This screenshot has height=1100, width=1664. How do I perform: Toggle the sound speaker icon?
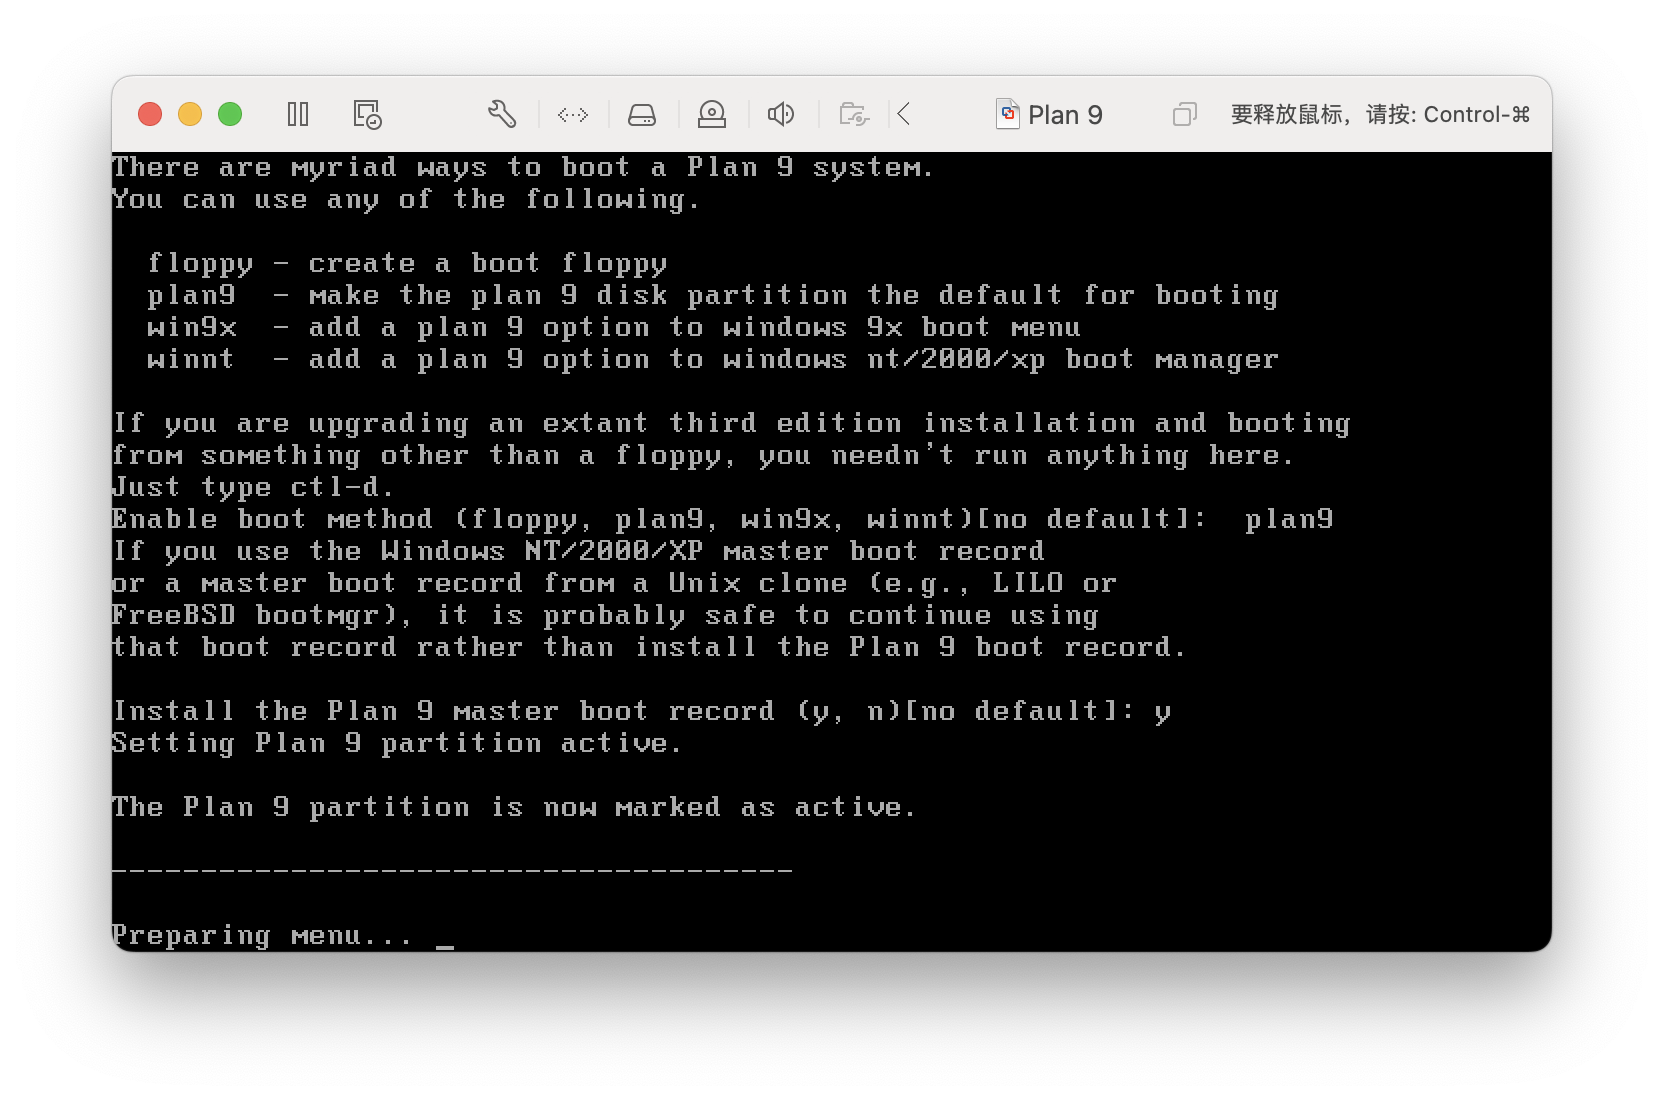781,114
